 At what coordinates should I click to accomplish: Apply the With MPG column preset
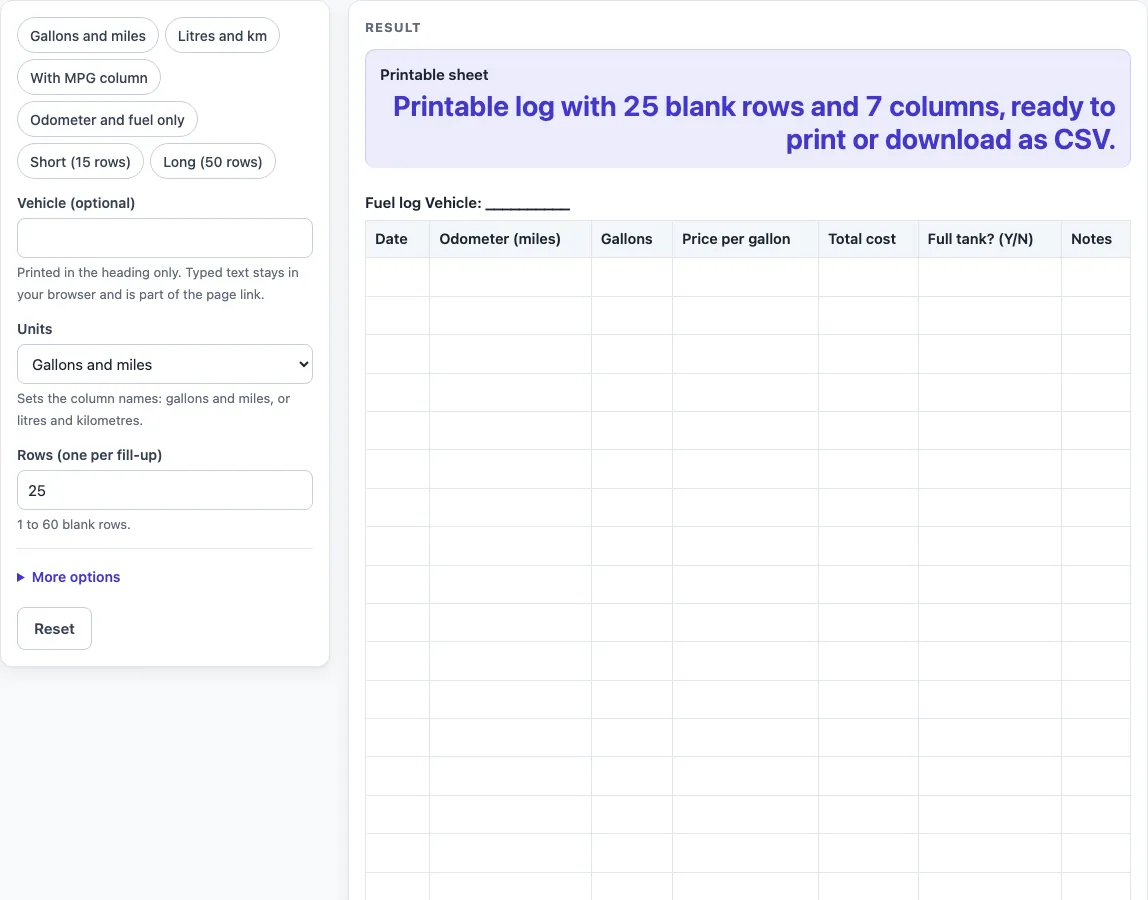coord(89,78)
